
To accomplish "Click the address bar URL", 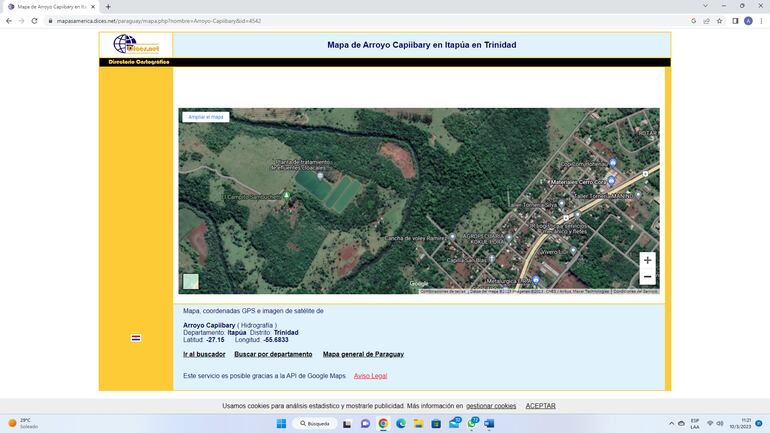I will (159, 21).
